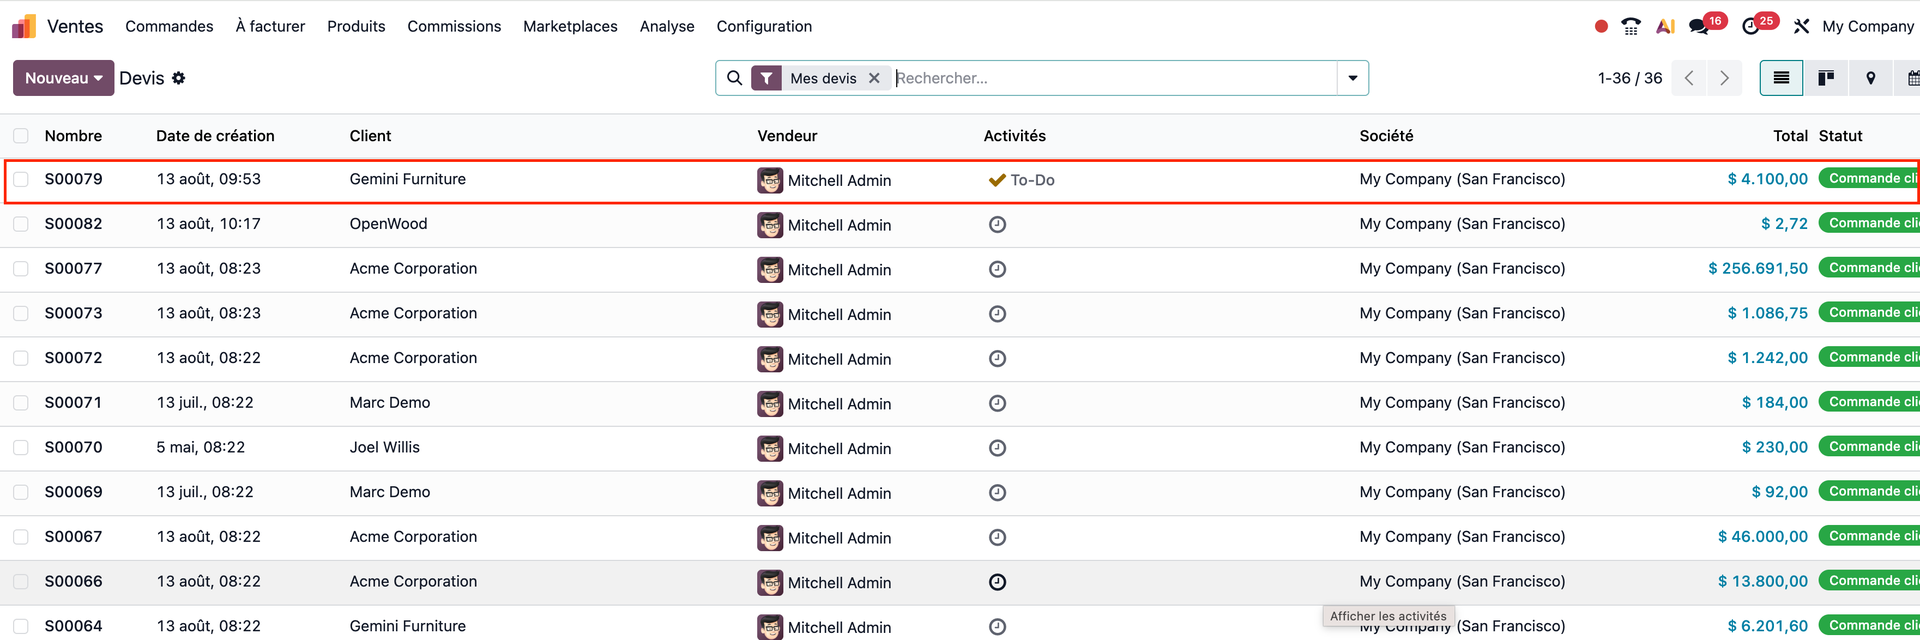Open activity clock for S00066
Image resolution: width=1920 pixels, height=640 pixels.
click(x=997, y=582)
